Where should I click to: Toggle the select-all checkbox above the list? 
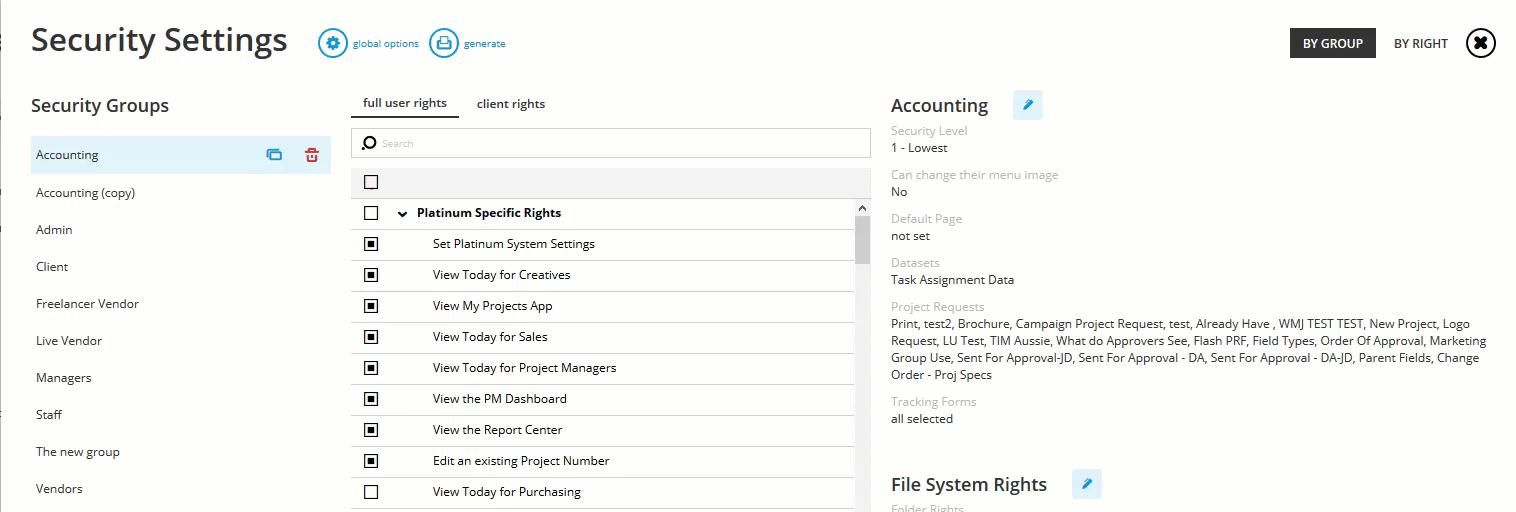coord(371,182)
